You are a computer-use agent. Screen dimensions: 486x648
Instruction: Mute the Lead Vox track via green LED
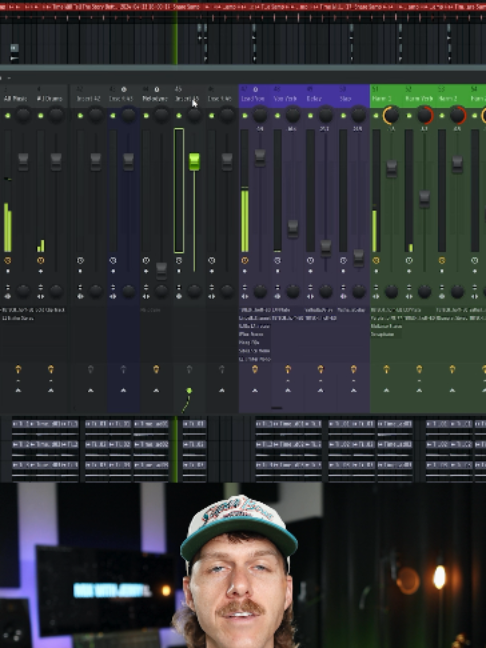(245, 116)
